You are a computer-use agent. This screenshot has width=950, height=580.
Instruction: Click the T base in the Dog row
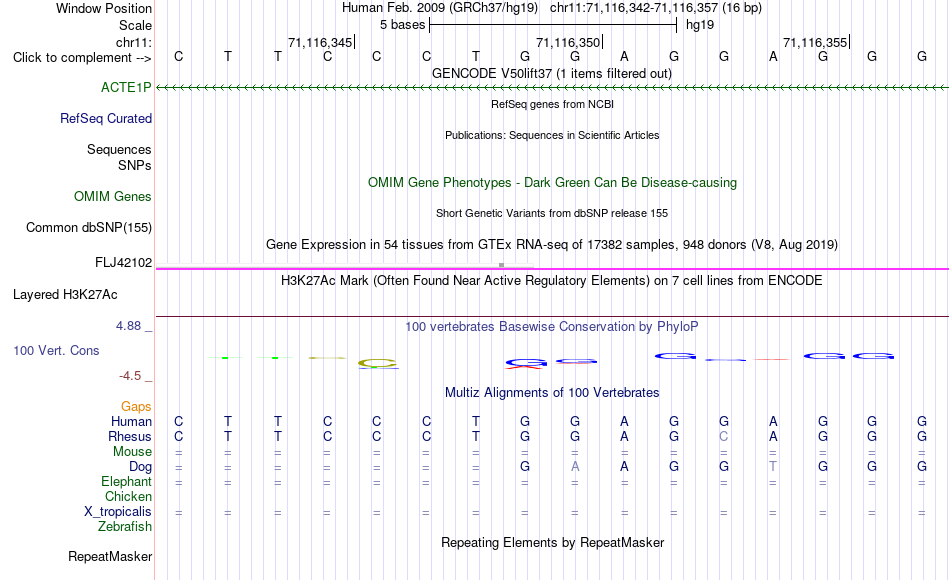click(x=772, y=467)
